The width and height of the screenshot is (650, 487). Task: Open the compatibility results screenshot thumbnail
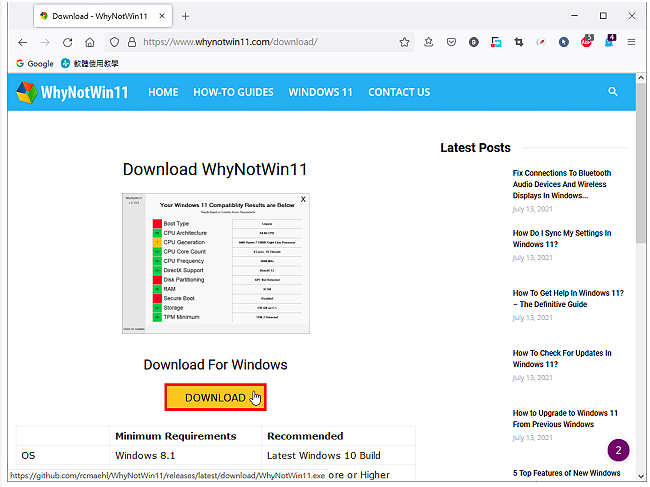(216, 263)
